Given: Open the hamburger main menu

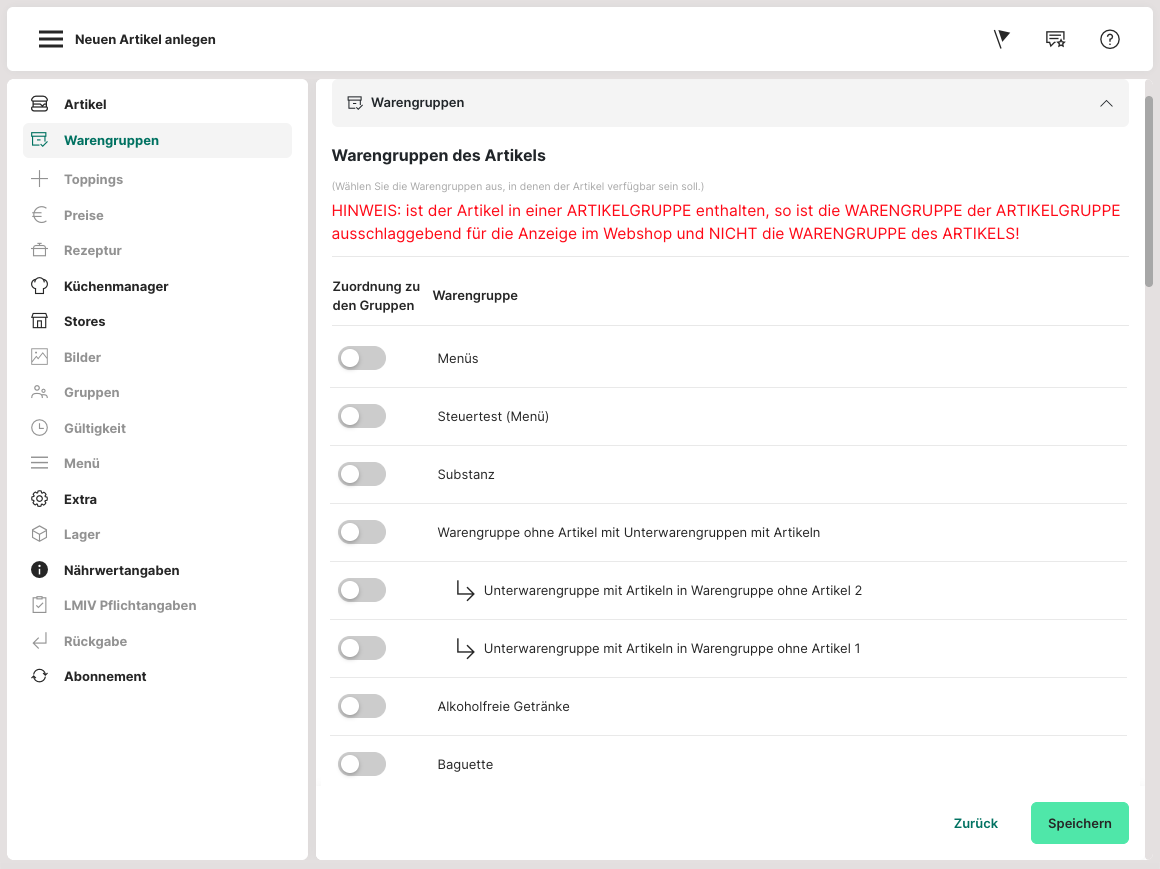Looking at the screenshot, I should (51, 39).
